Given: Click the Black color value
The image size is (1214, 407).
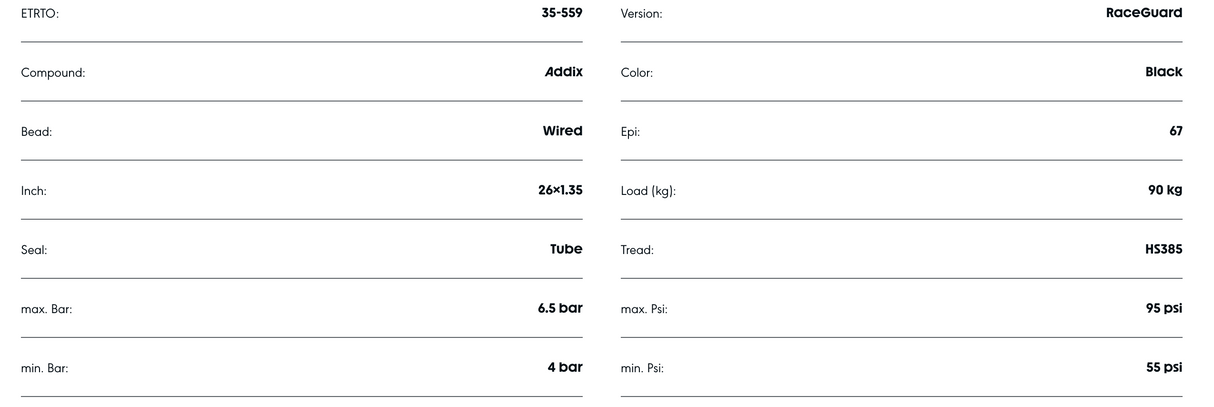Looking at the screenshot, I should click(1164, 72).
